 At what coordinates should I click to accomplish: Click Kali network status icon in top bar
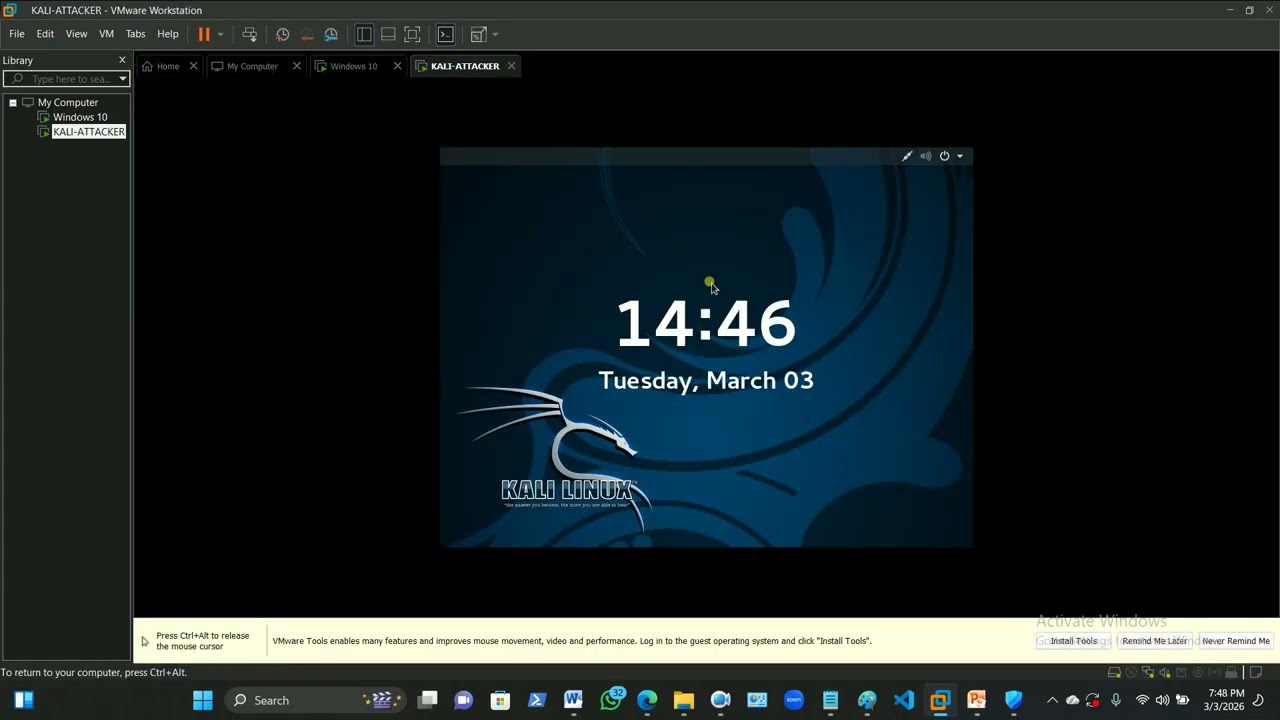(907, 156)
